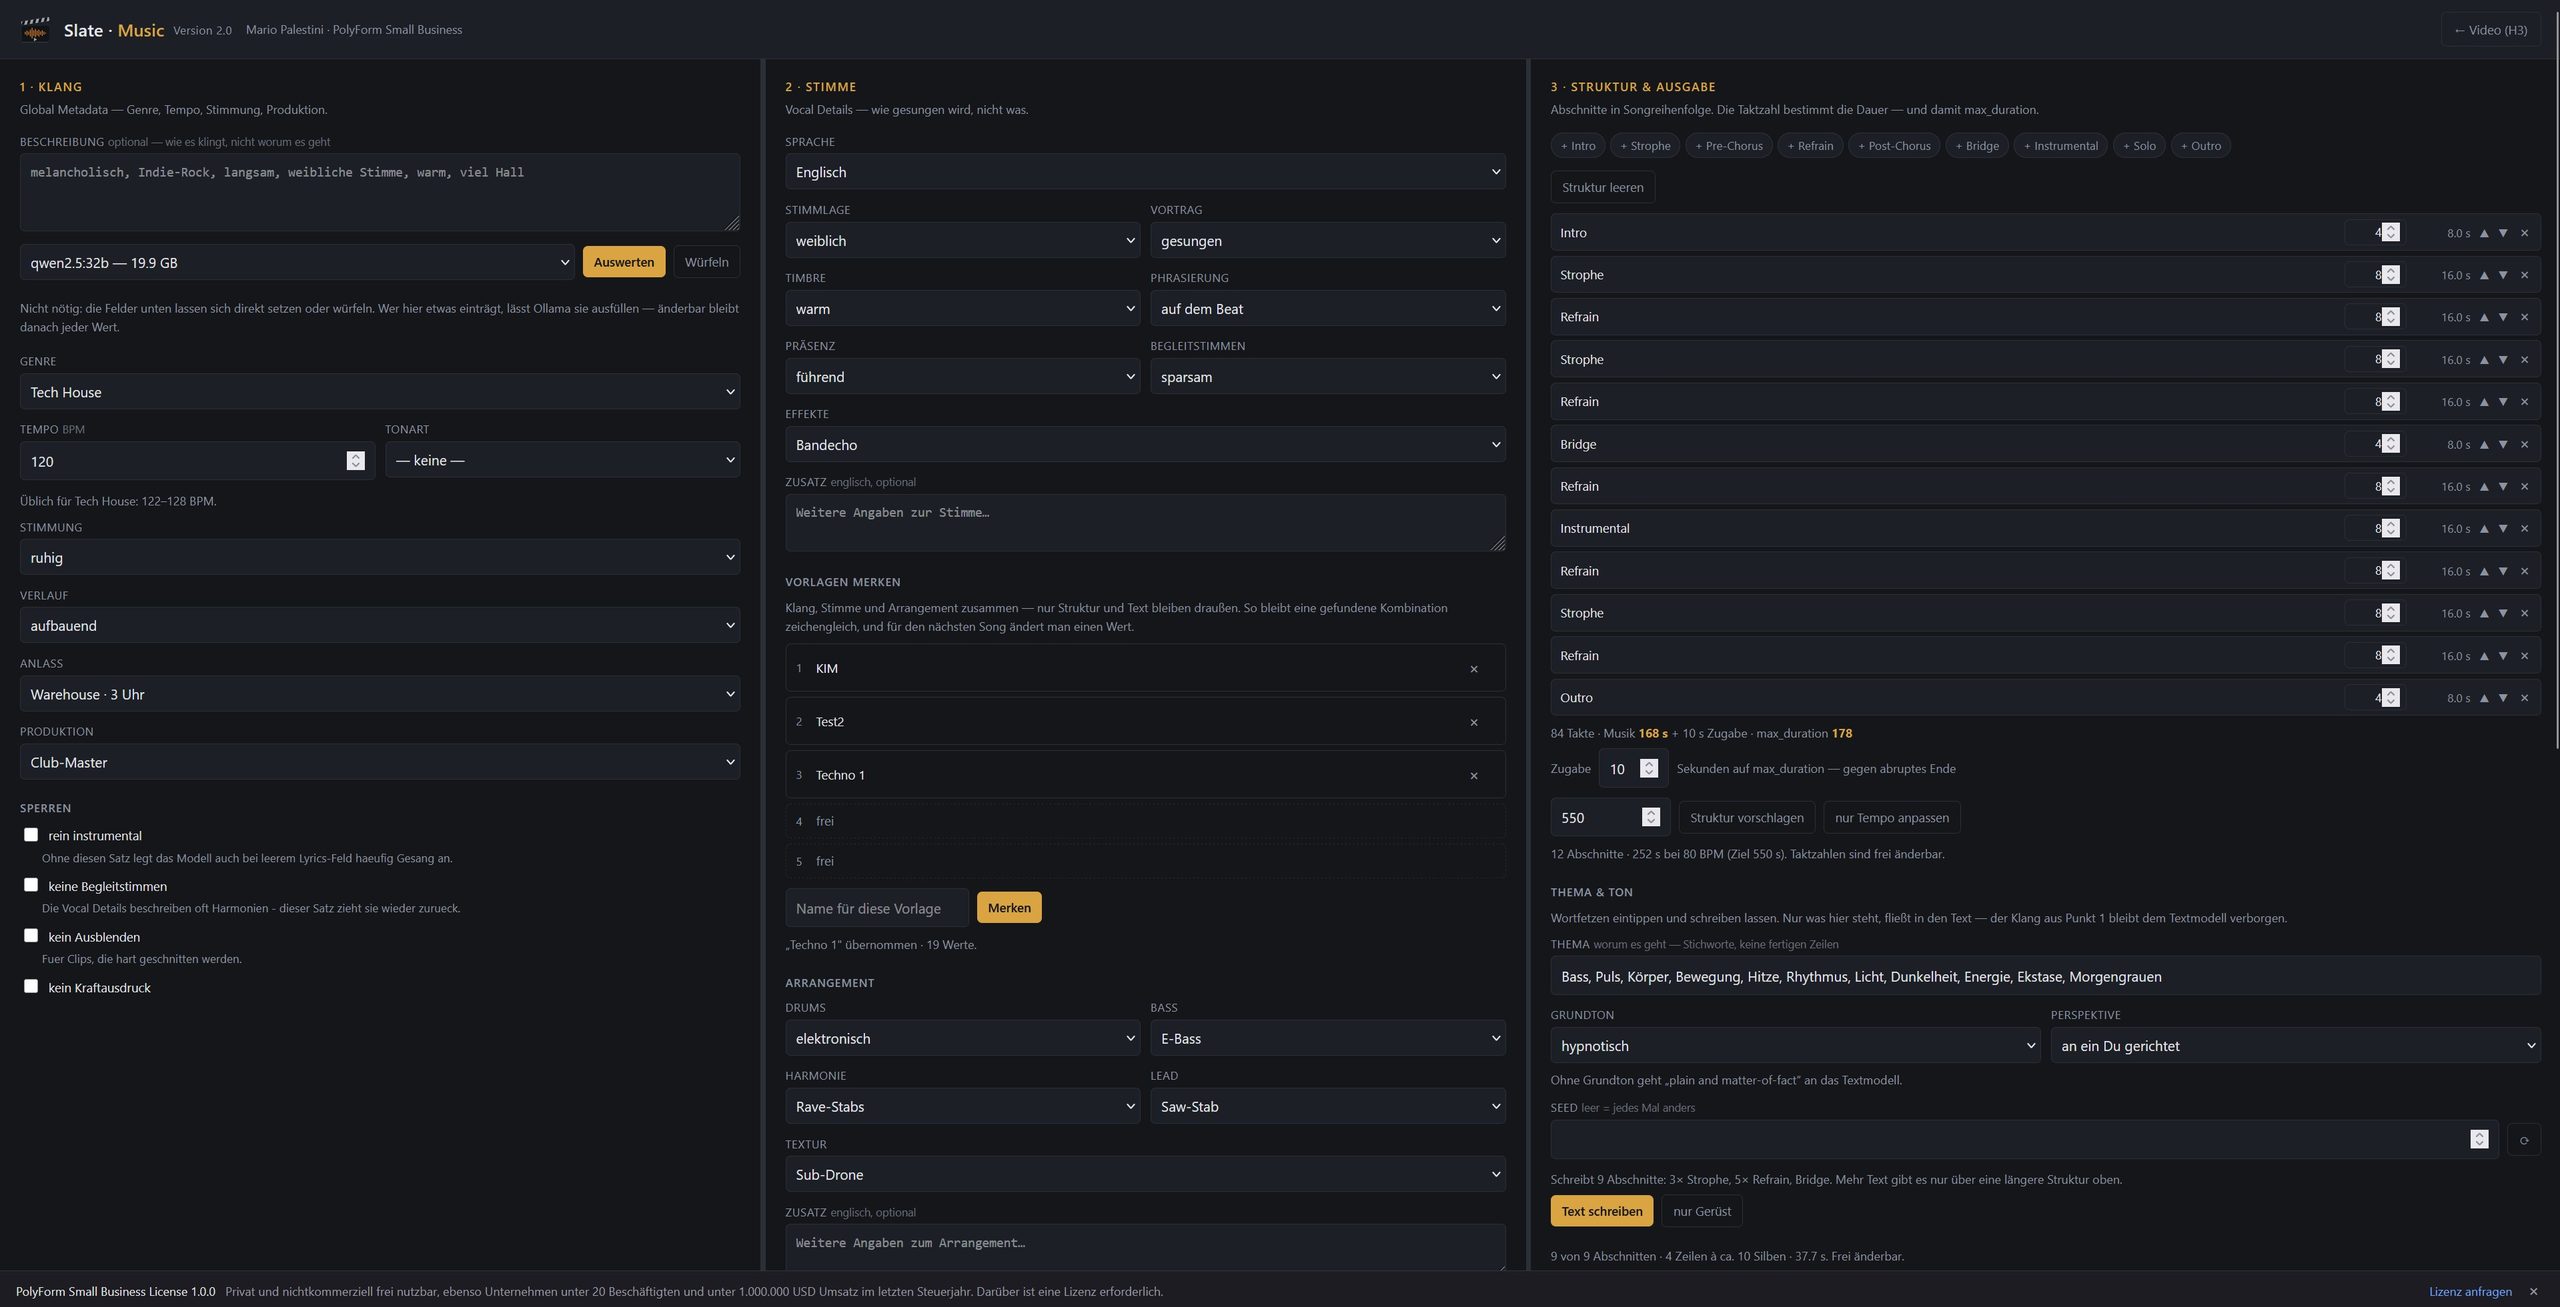Enable the keine Begleitstimmen checkbox

[x=31, y=885]
